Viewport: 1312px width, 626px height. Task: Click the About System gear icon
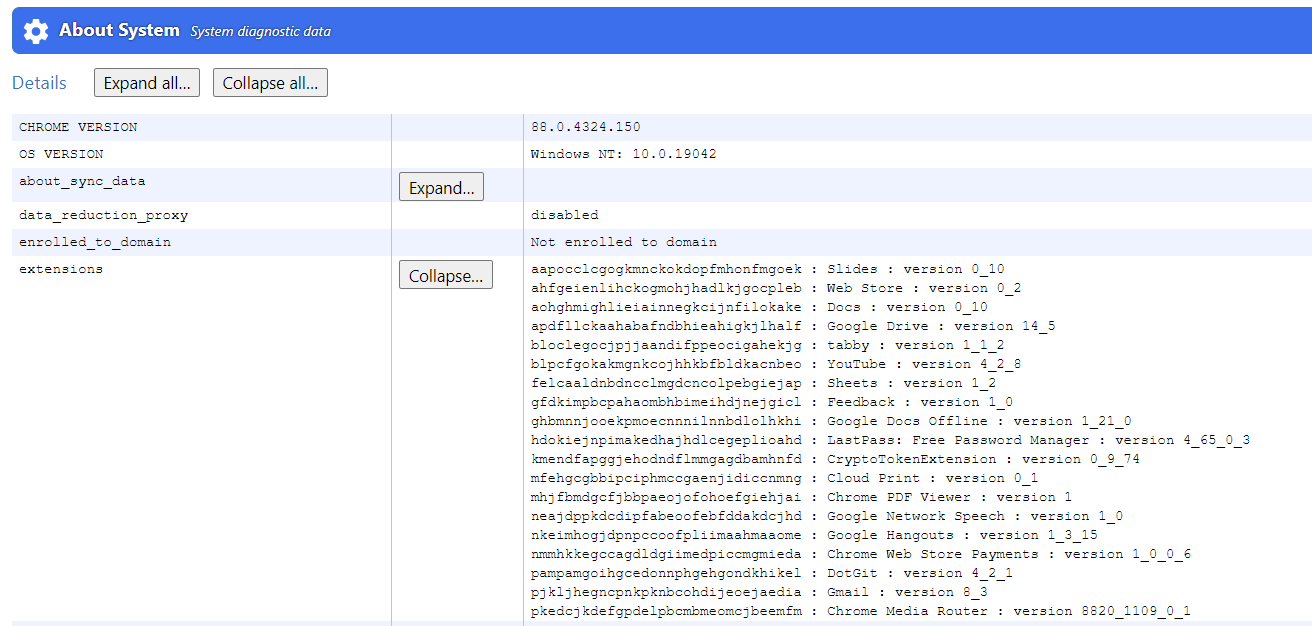tap(36, 31)
